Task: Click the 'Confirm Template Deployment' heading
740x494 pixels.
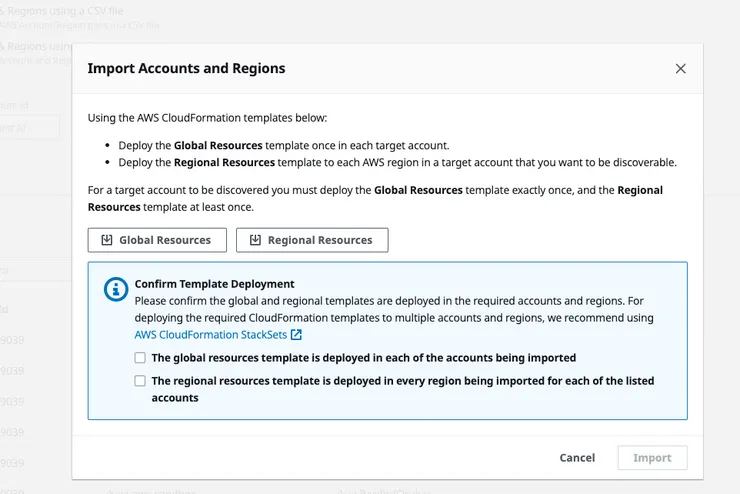Action: [214, 284]
